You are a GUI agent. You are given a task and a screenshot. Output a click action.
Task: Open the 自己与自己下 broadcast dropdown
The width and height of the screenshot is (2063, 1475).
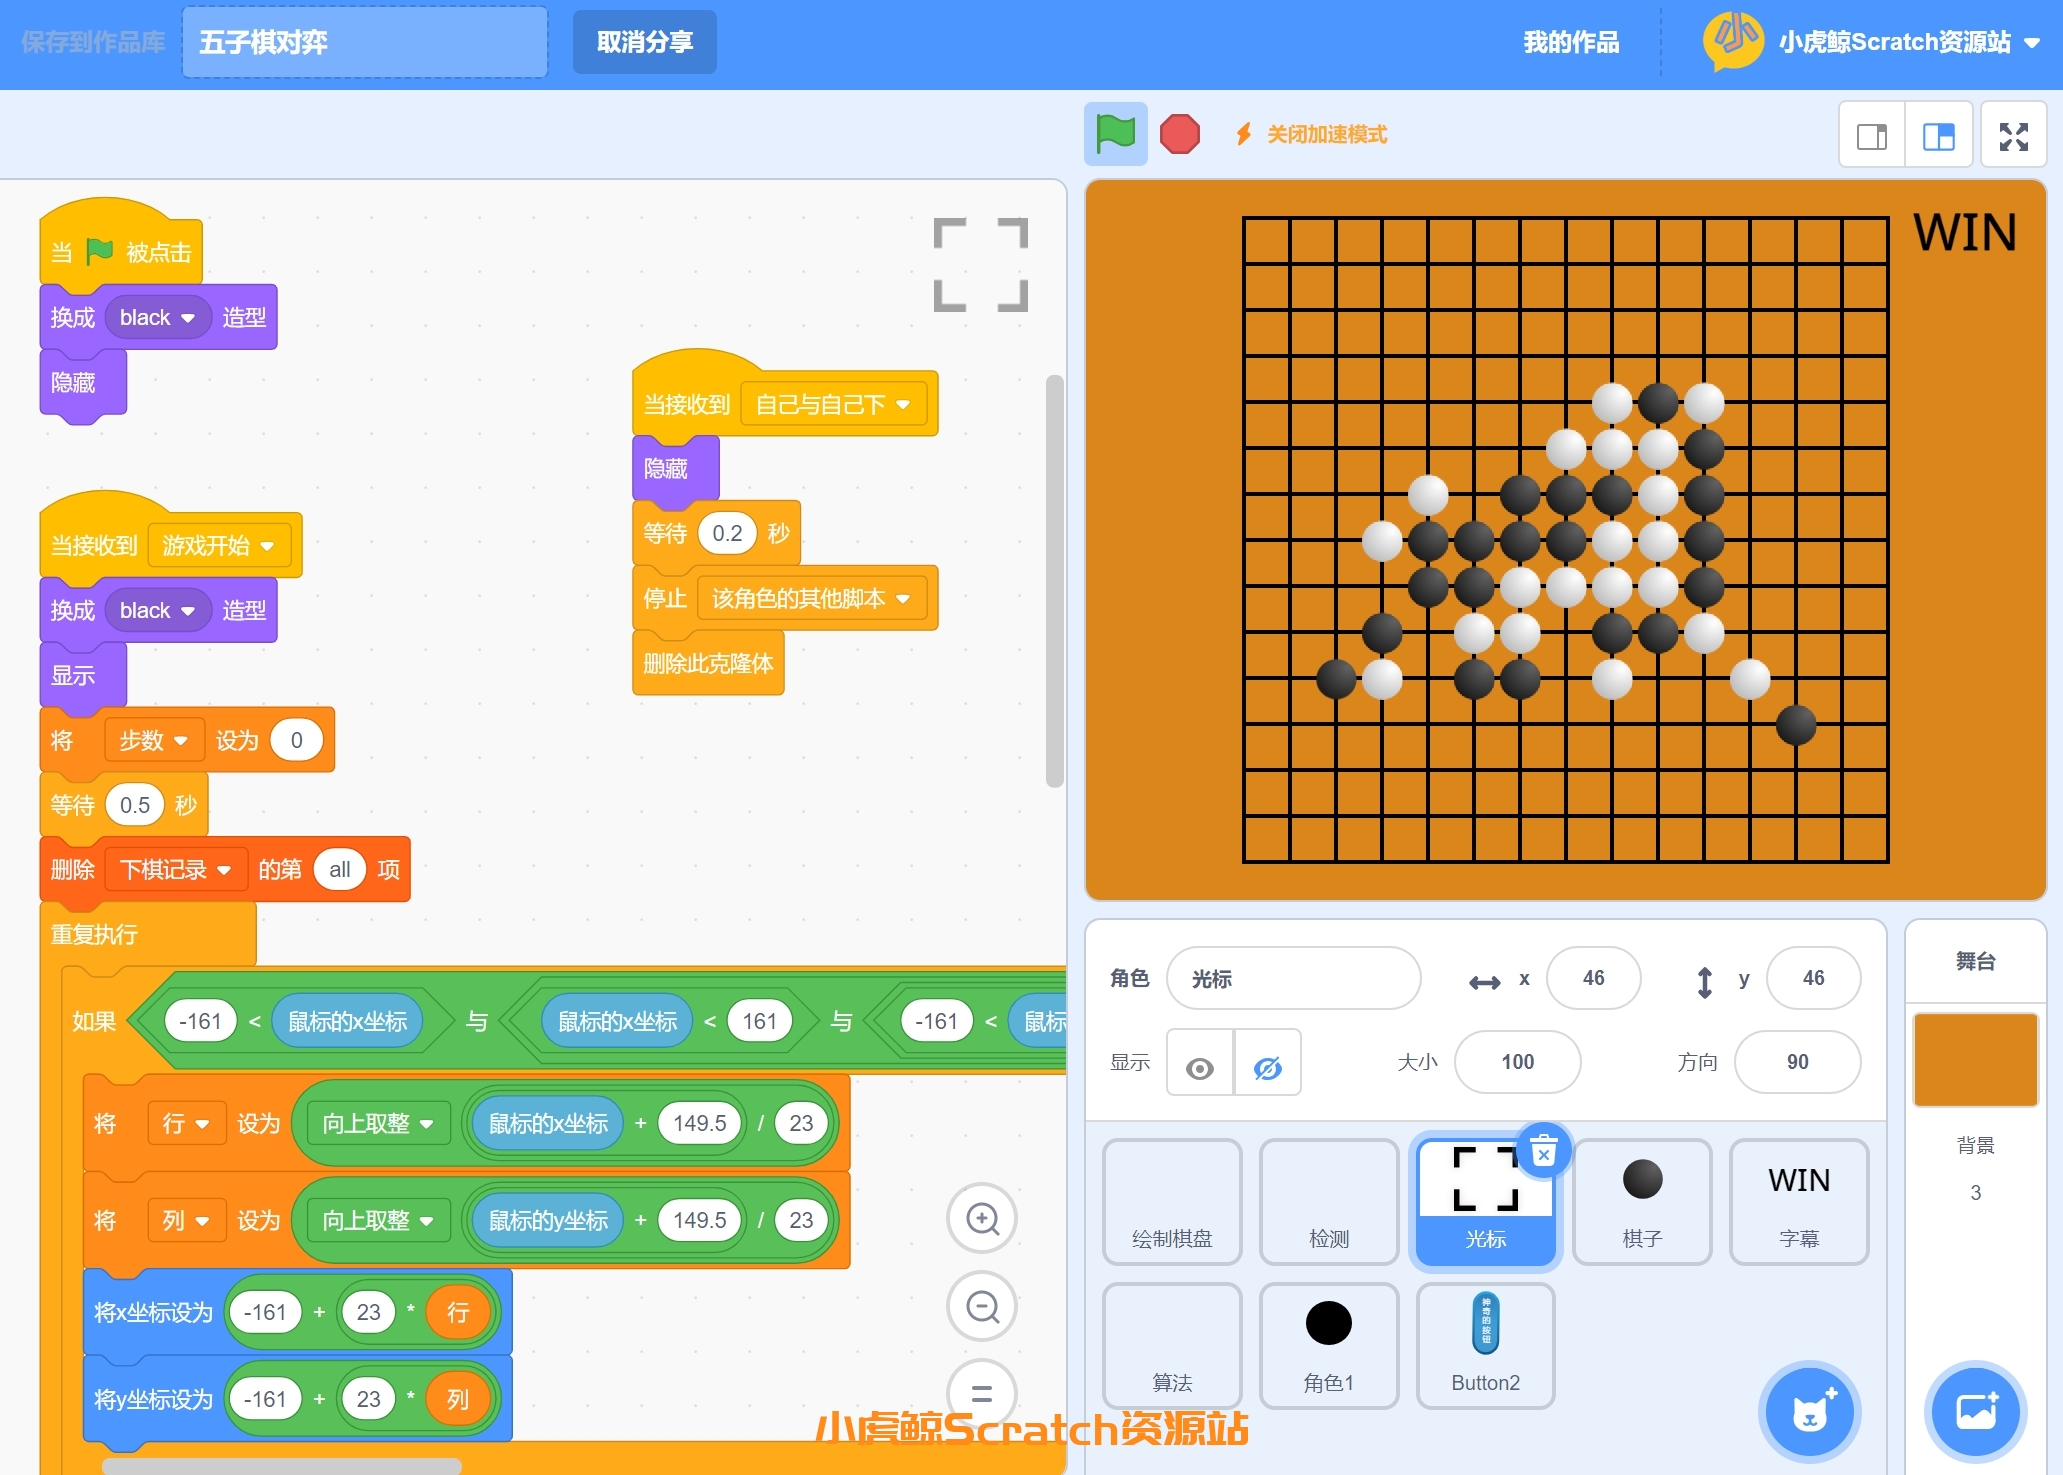(x=833, y=404)
